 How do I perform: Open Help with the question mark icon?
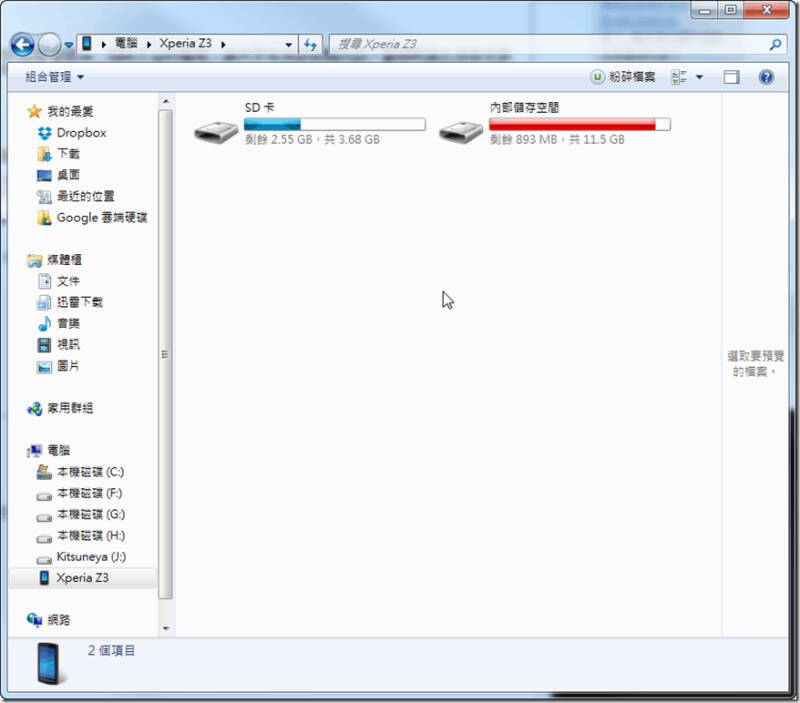click(x=766, y=77)
